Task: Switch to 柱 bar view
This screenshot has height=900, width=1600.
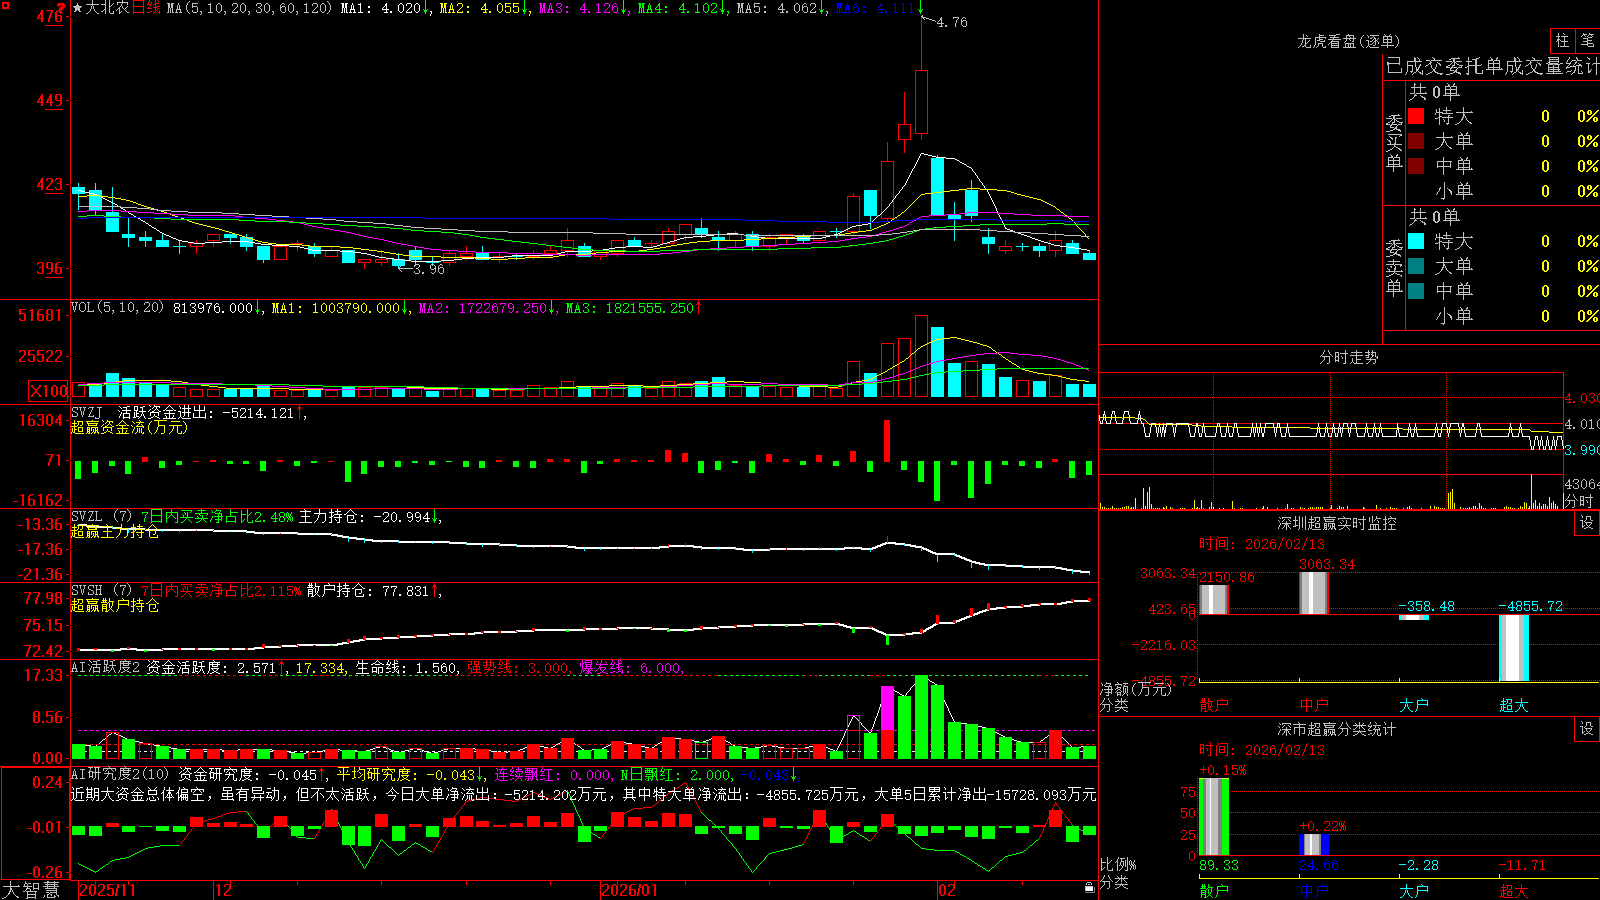Action: 1562,40
